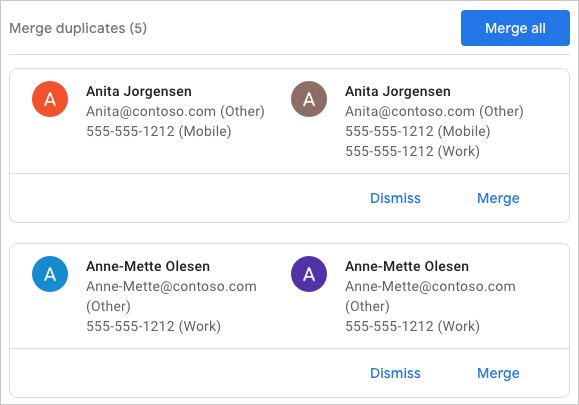
Task: Click the first contact's 555-555-1212 (Mobile) number
Action: click(159, 131)
